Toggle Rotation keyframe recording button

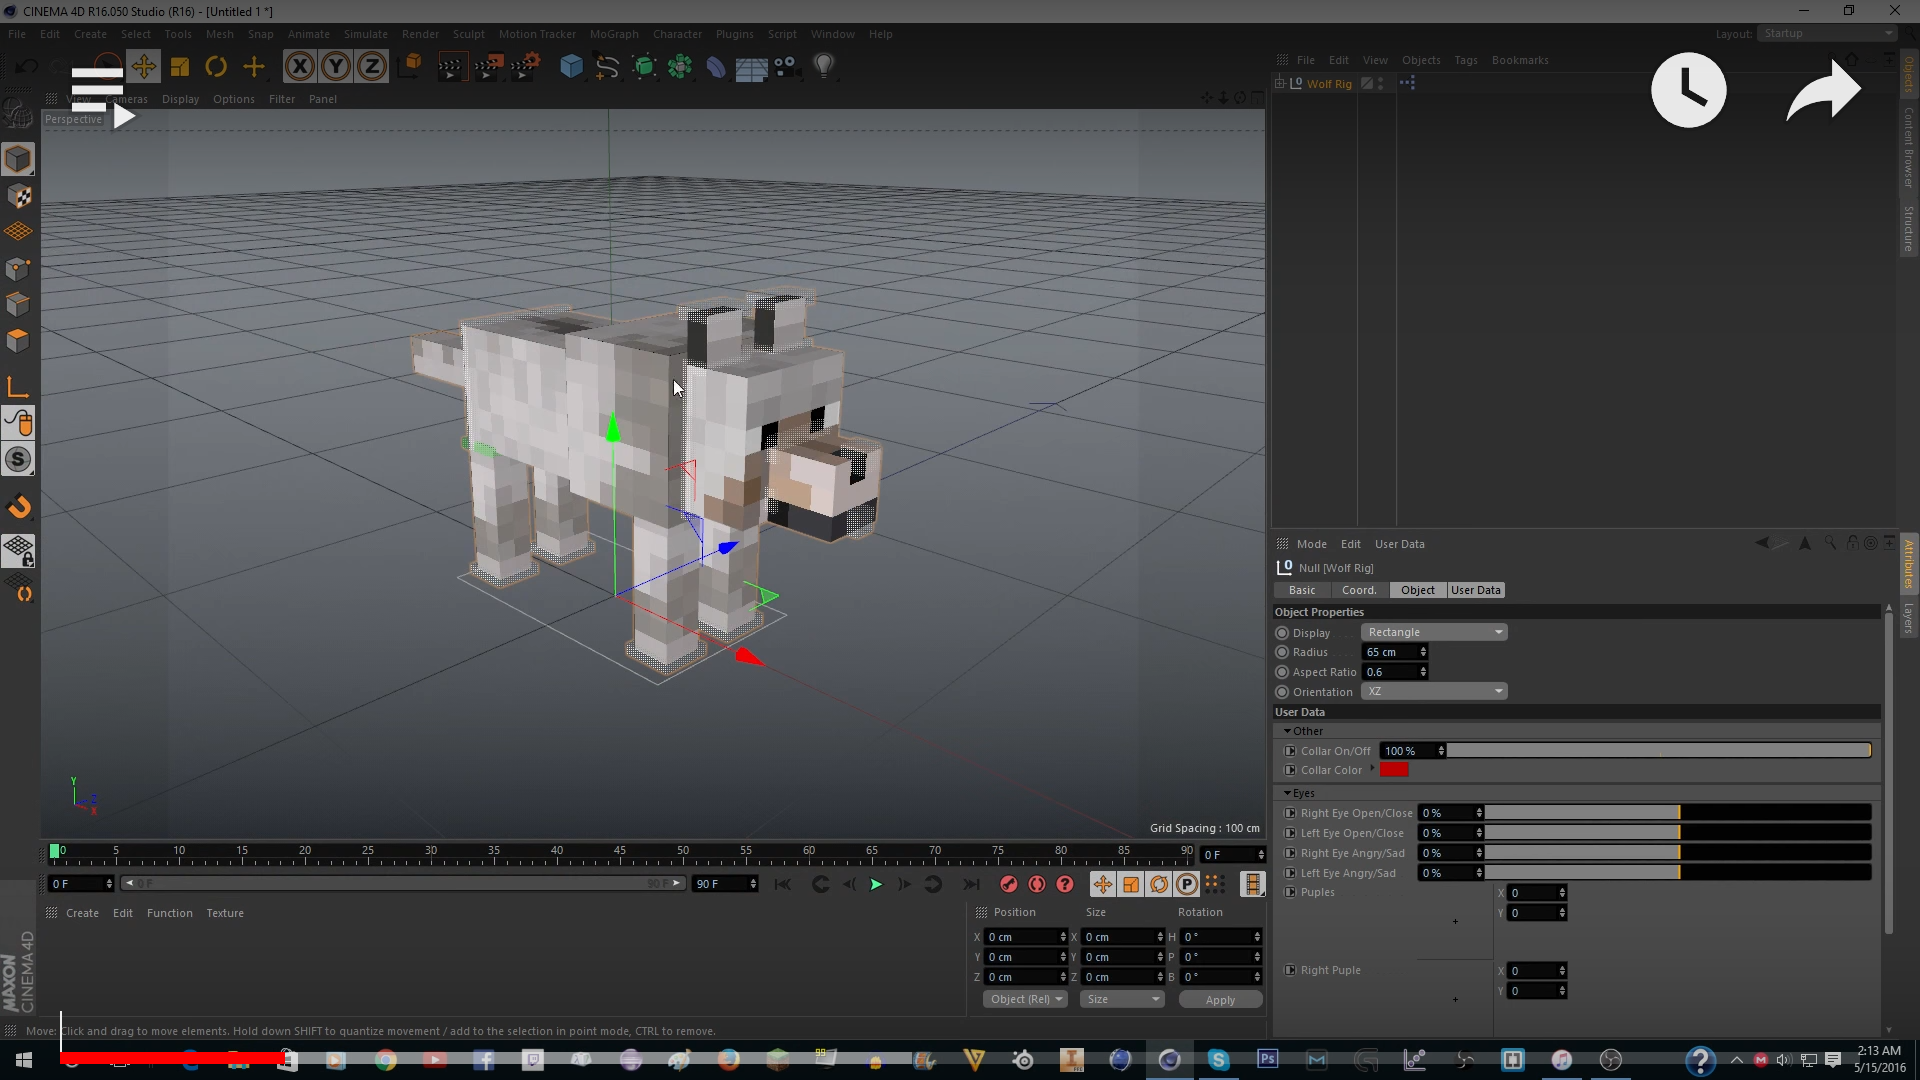[1159, 884]
